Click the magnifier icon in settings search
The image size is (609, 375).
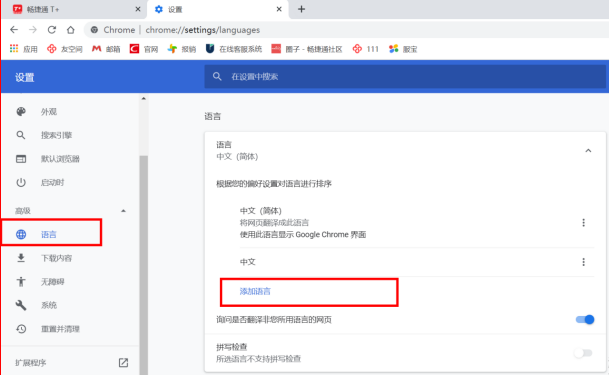[217, 76]
